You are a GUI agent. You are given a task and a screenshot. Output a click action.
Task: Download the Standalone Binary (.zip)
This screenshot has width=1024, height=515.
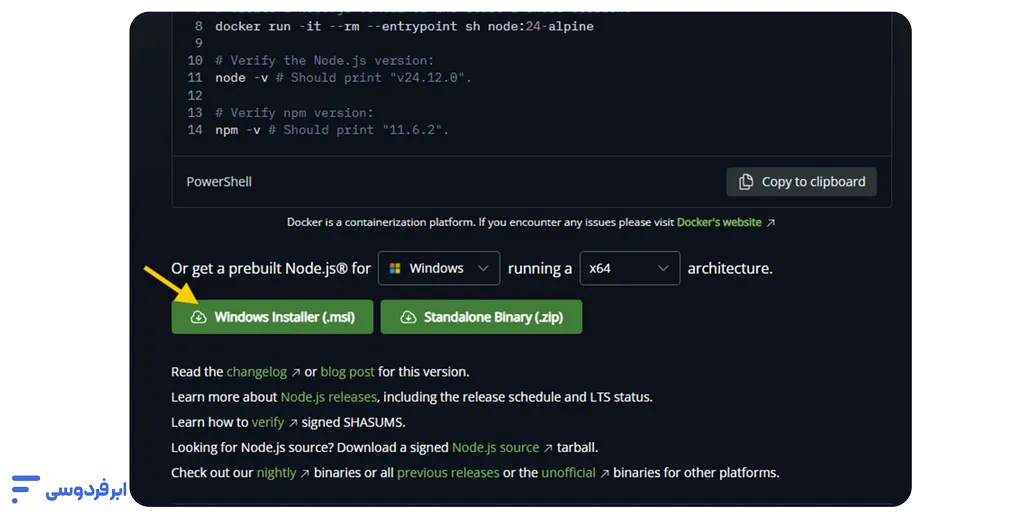[x=481, y=317]
